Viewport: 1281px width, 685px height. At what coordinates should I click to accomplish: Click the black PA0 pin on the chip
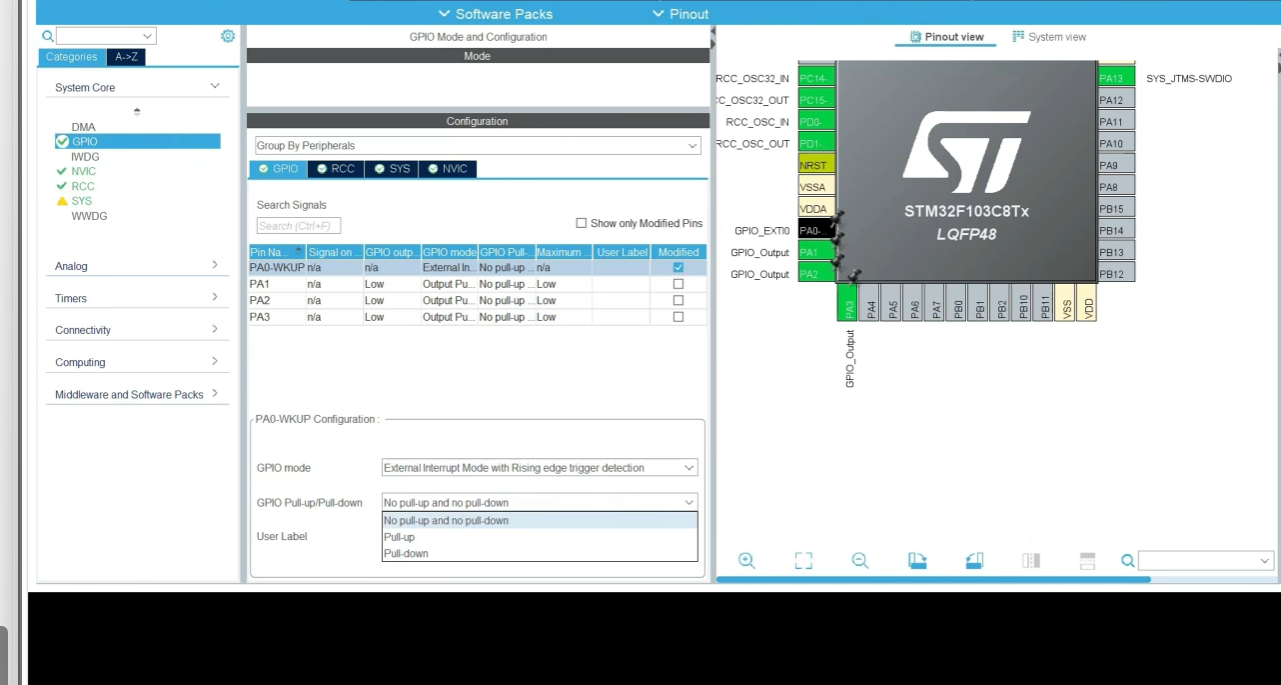point(816,230)
